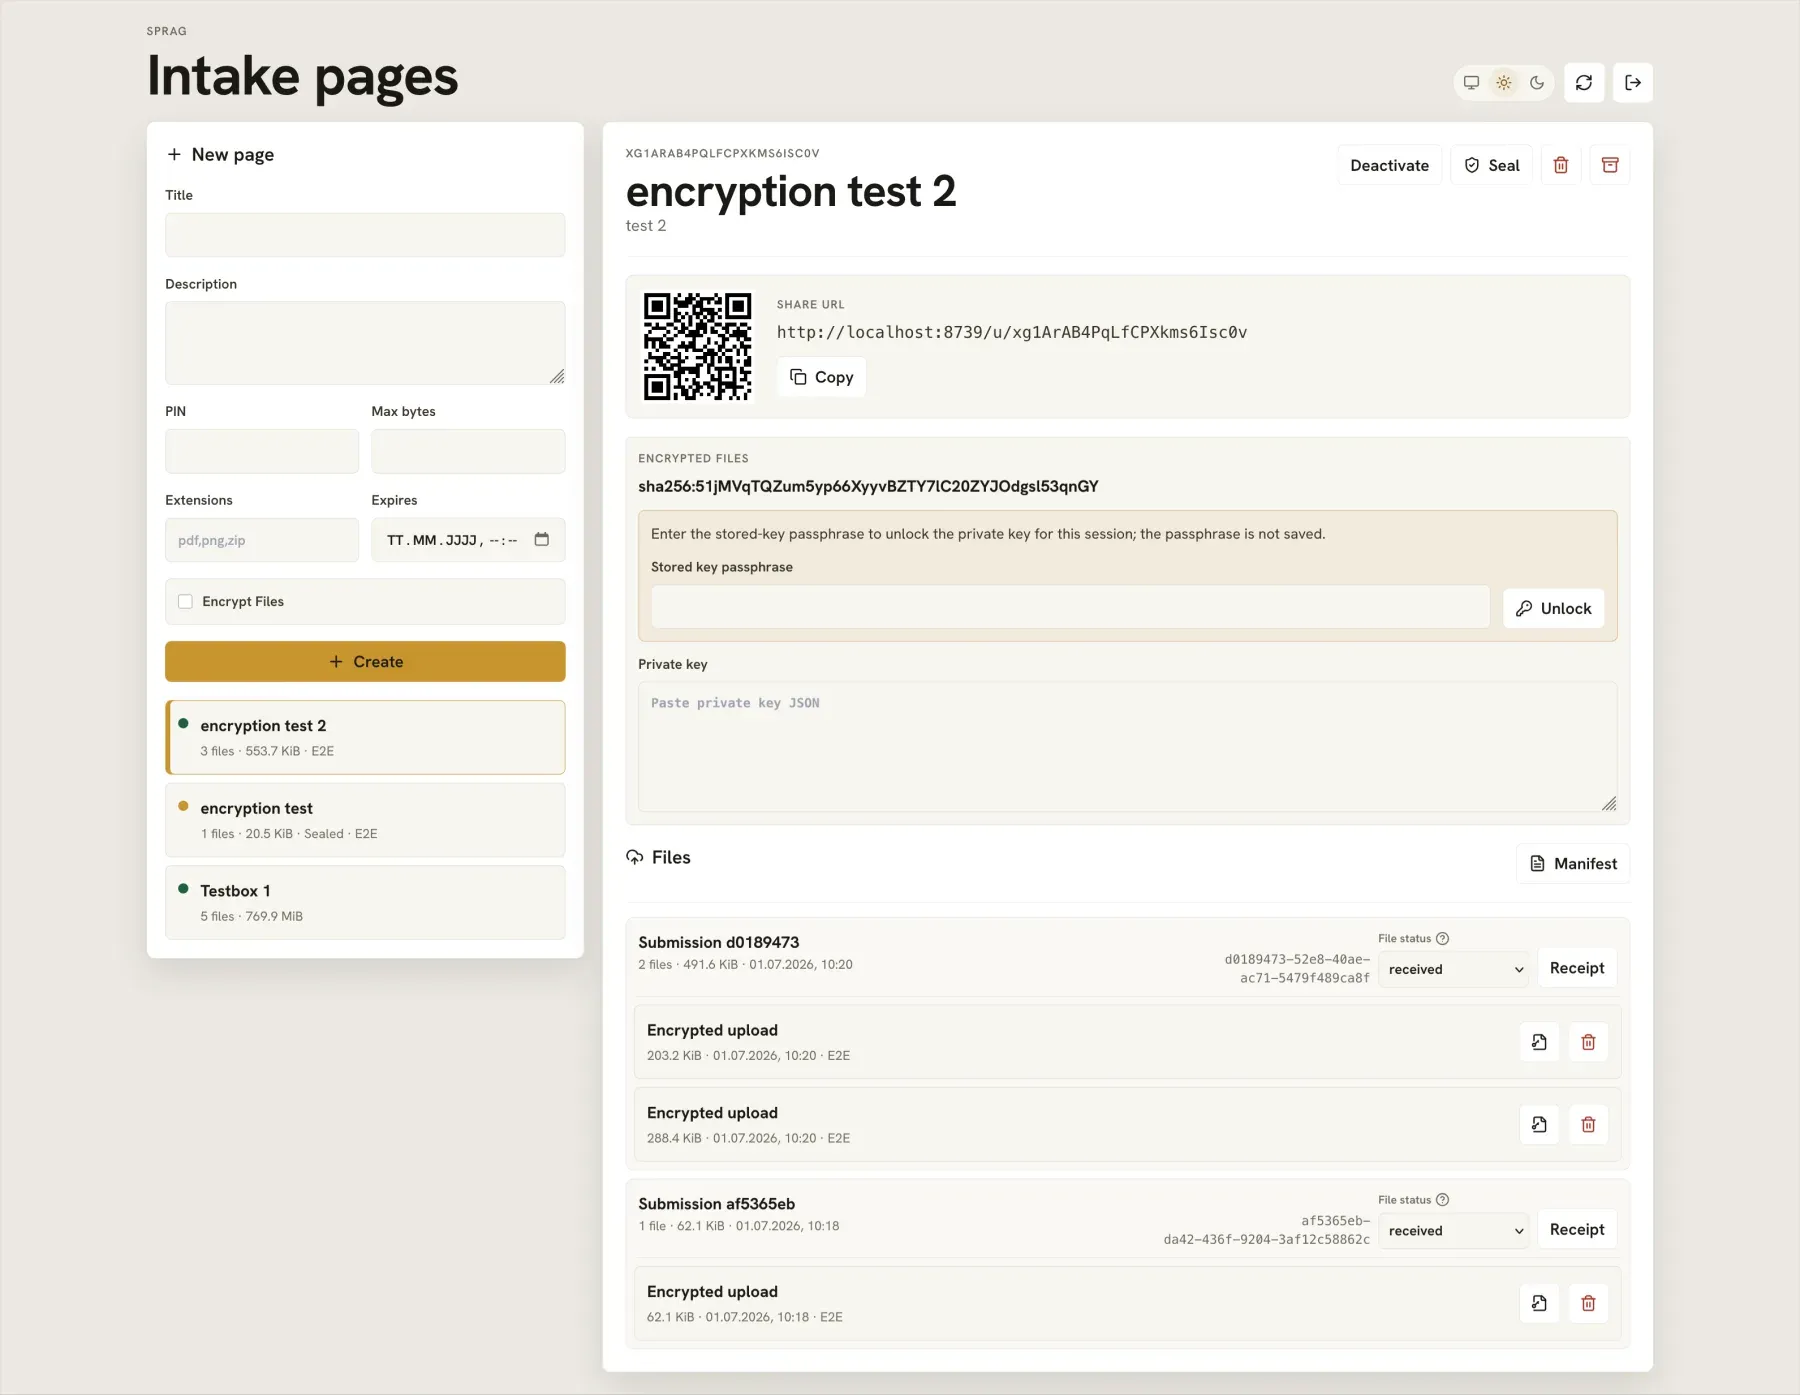
Task: Click the Submission af5365eb heading
Action: click(717, 1204)
